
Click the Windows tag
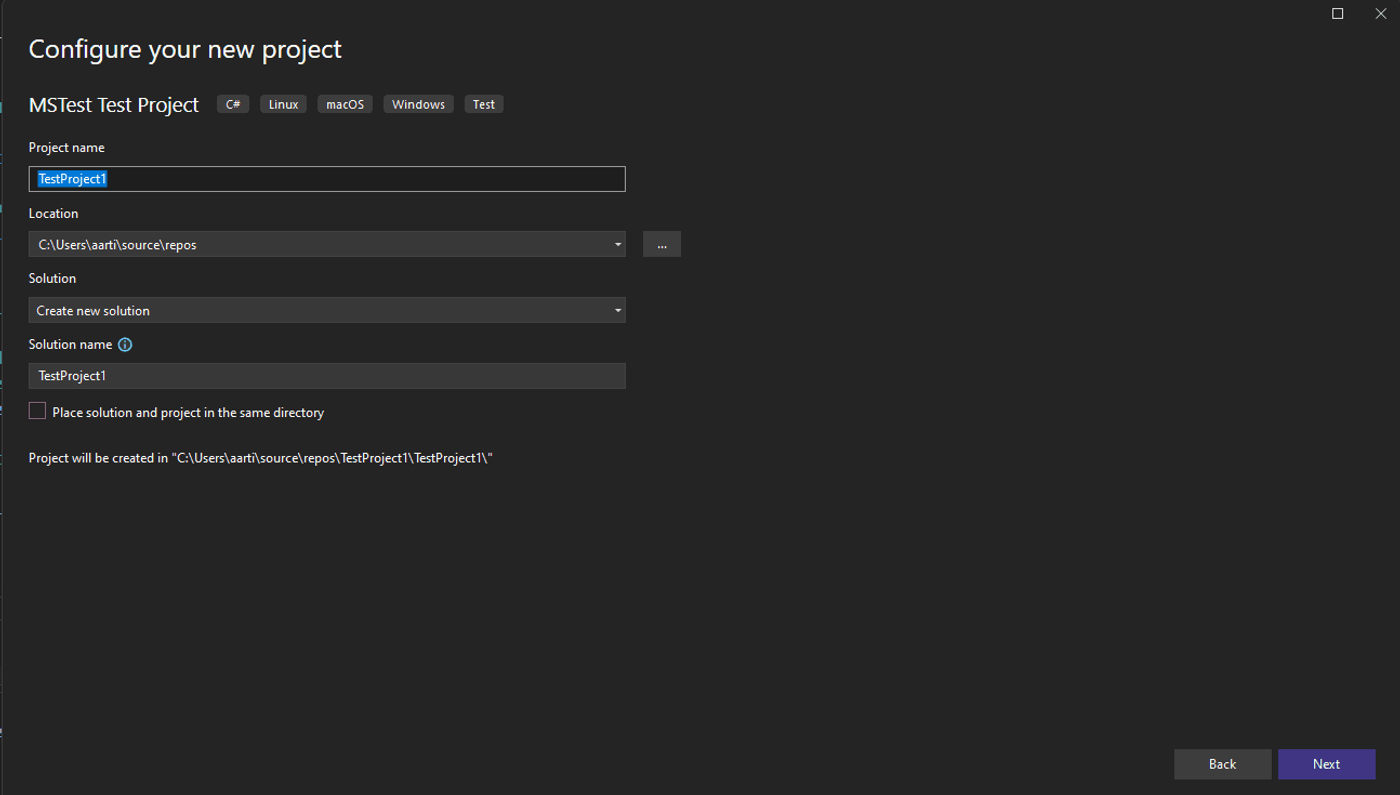(418, 104)
